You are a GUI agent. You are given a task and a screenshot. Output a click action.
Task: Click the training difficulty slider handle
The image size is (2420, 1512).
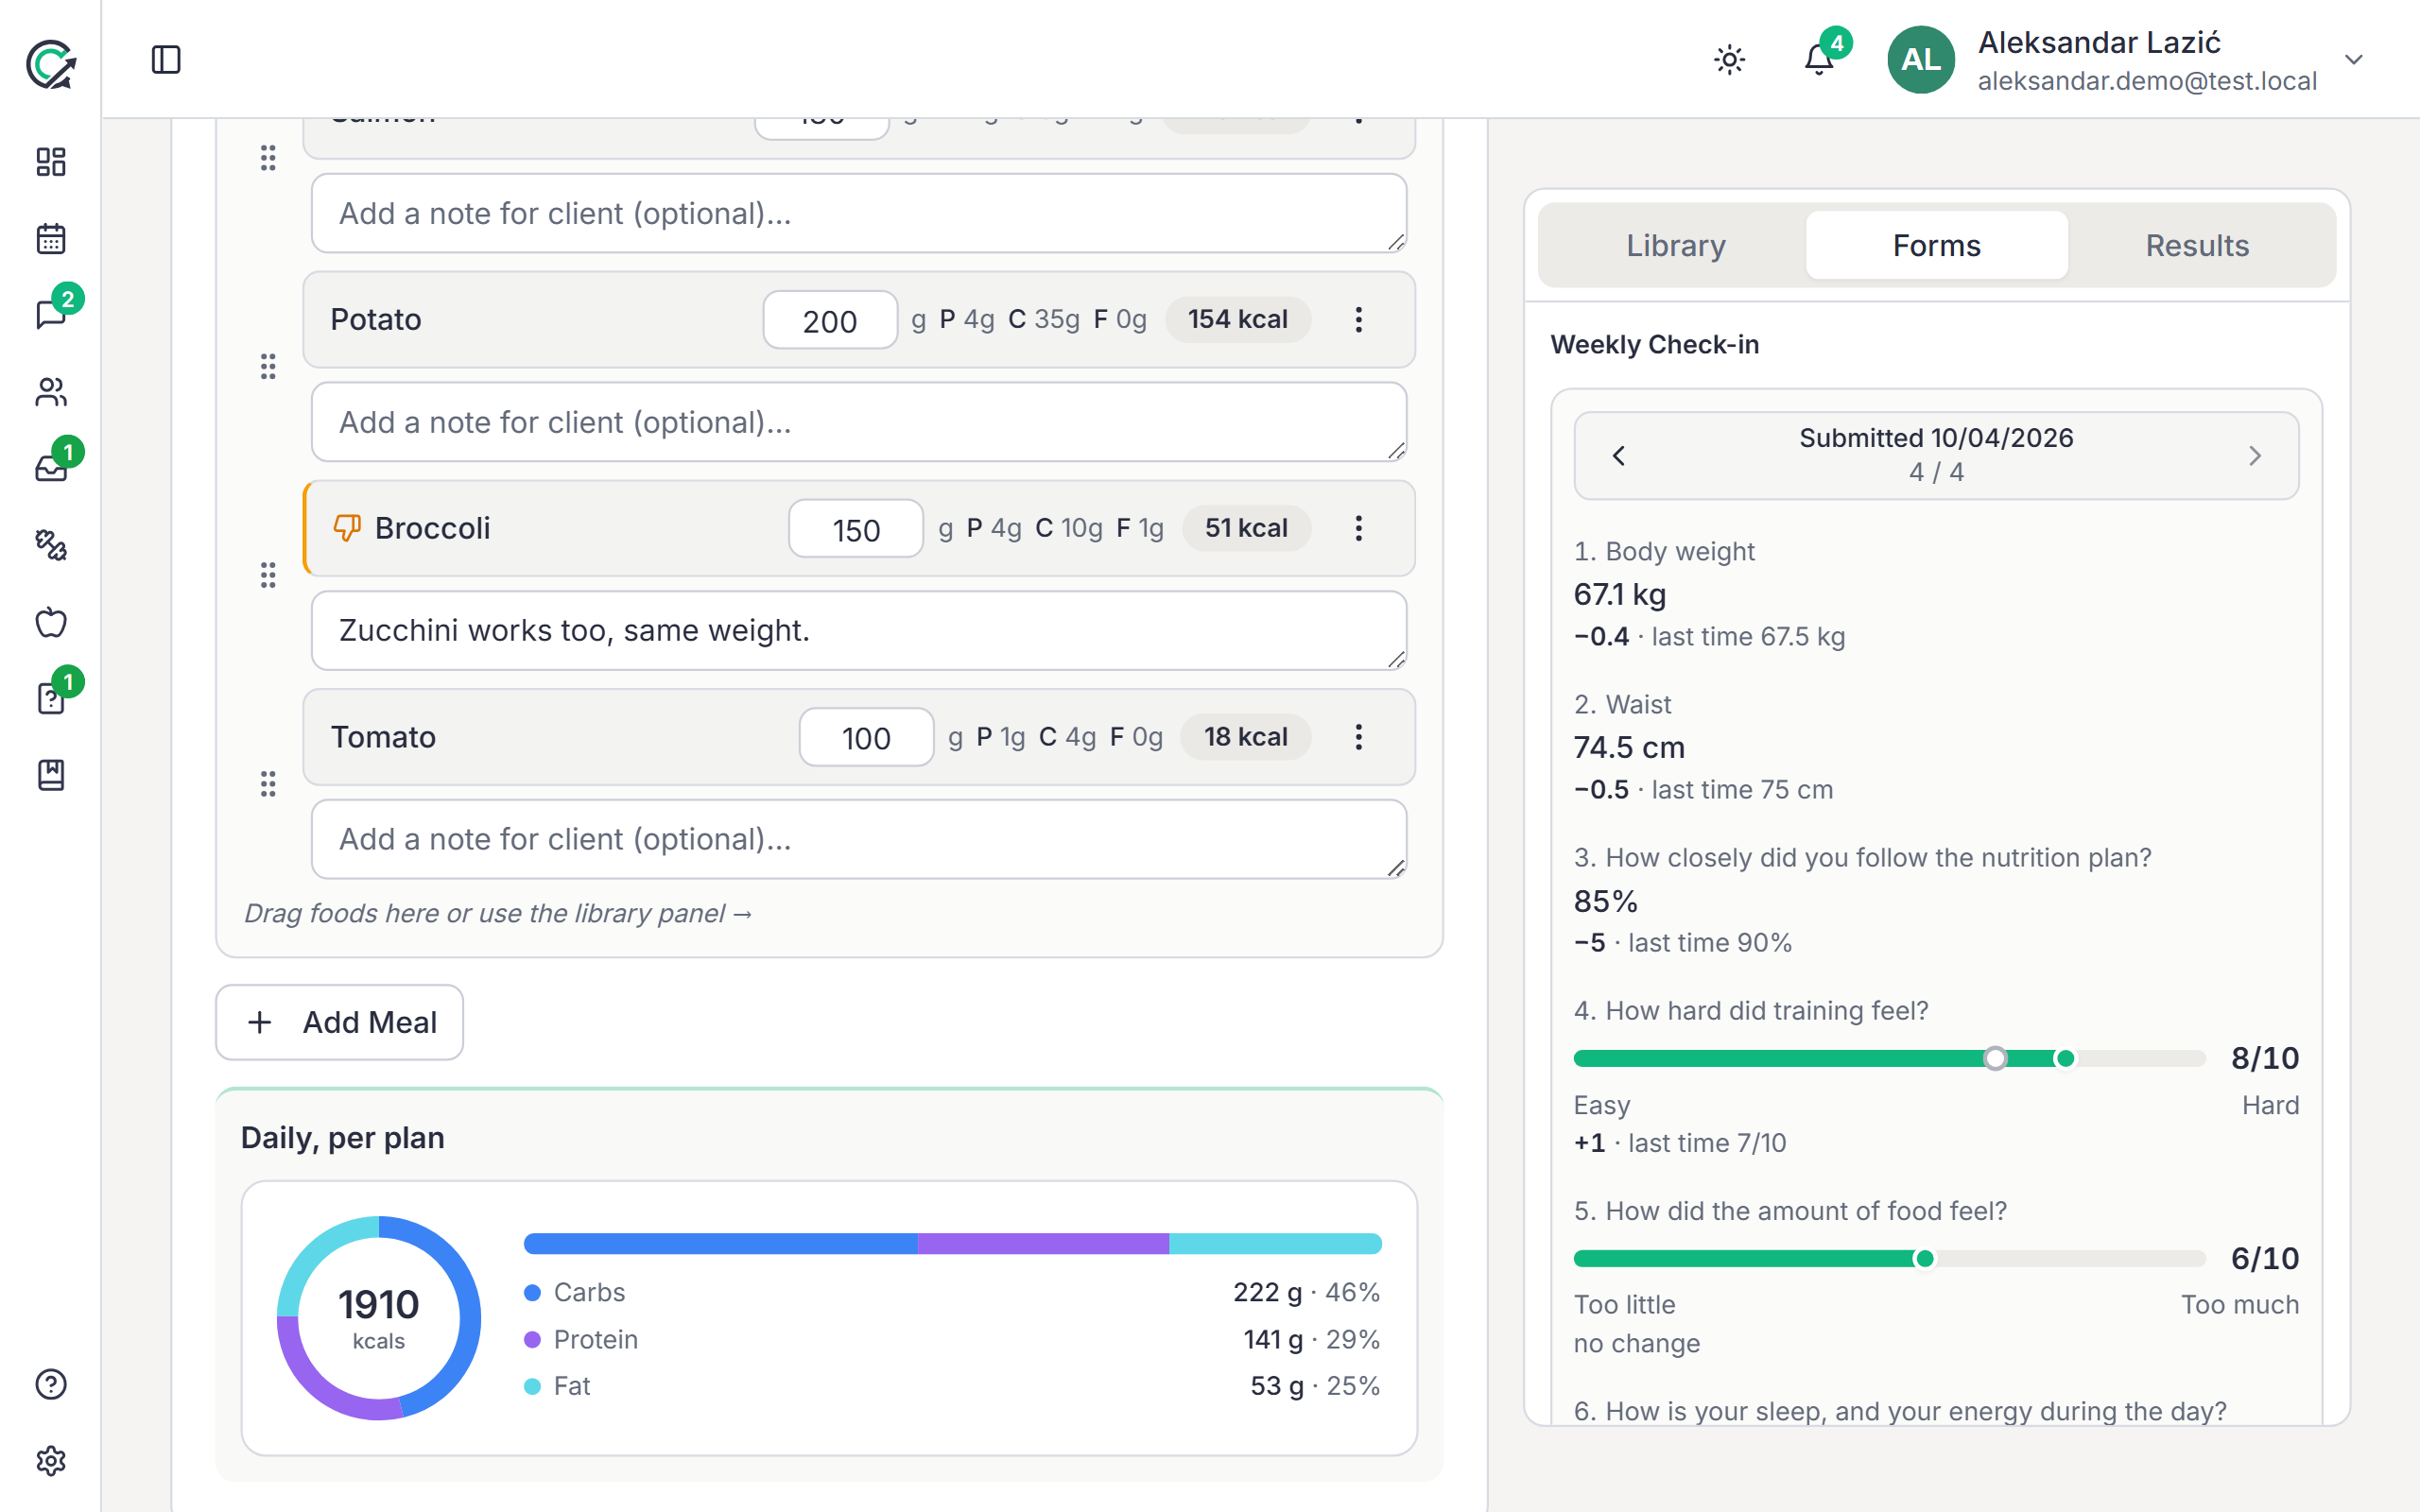pos(2065,1058)
